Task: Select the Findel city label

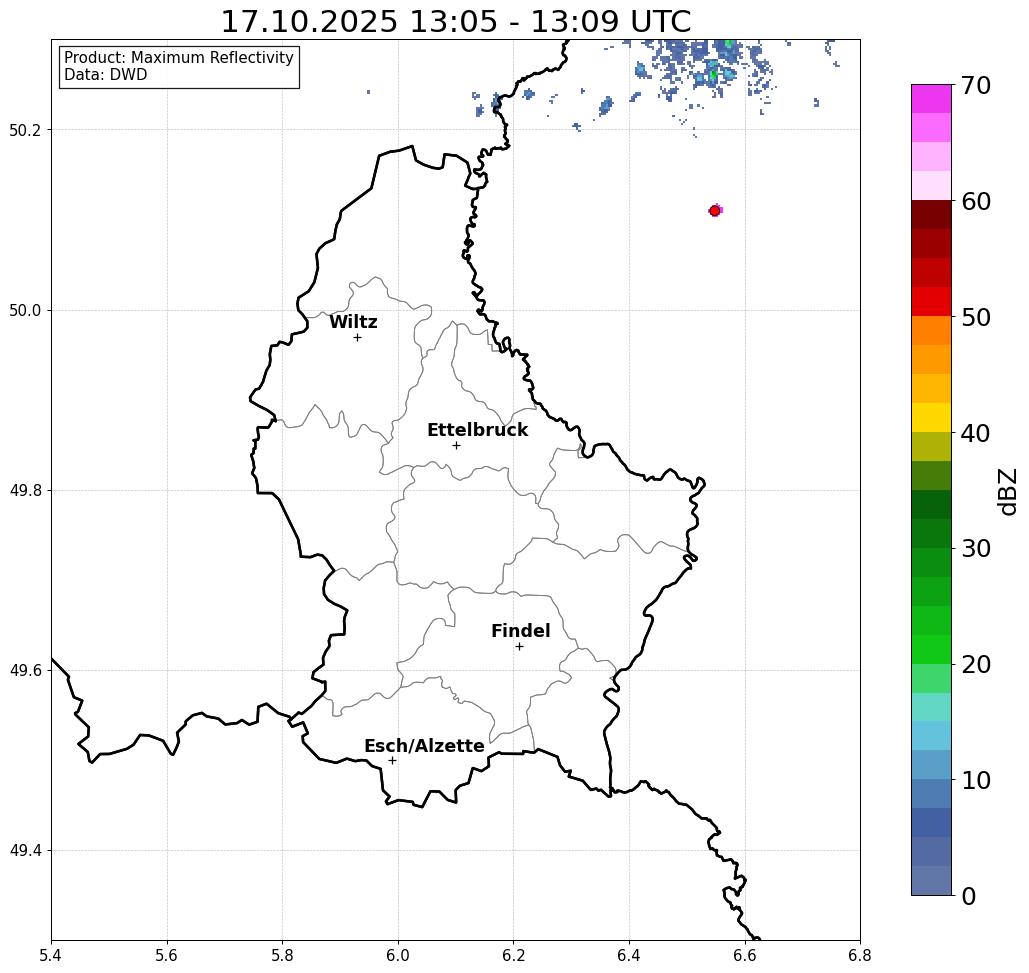Action: point(520,631)
